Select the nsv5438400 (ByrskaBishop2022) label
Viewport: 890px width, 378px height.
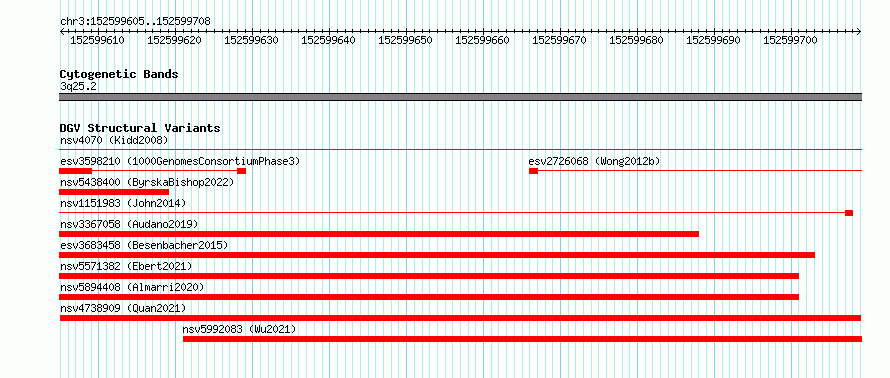tap(147, 182)
